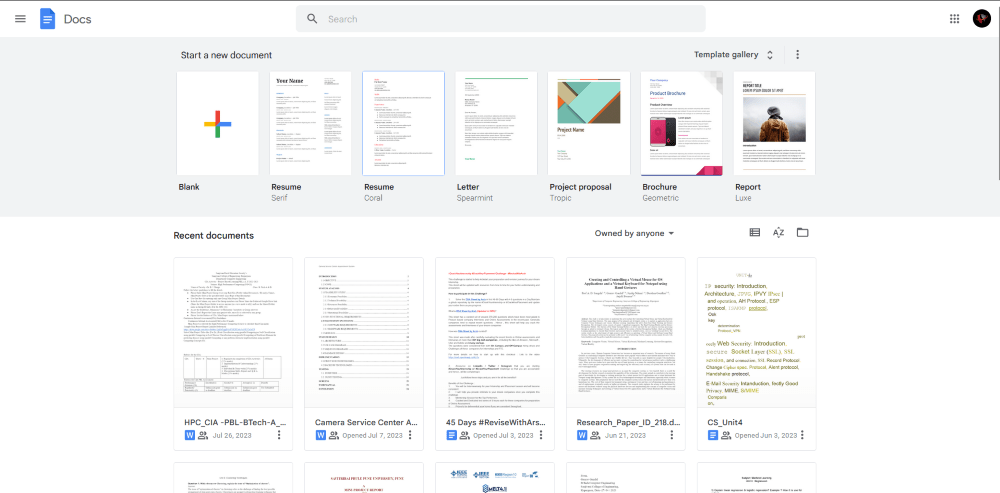Viewport: 1000px width, 493px height.
Task: Click the Docs file icon of CS_Unit4
Action: pyautogui.click(x=713, y=436)
